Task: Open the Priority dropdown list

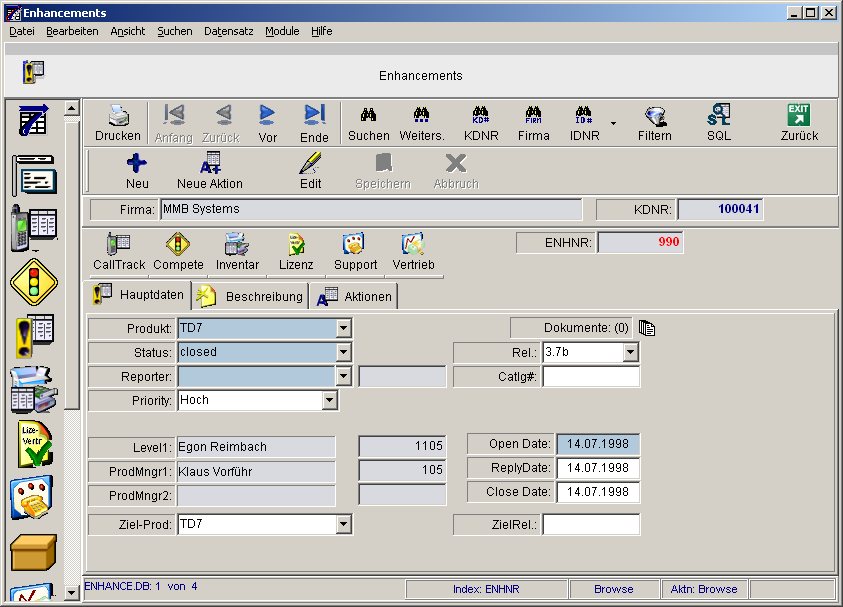Action: (330, 400)
